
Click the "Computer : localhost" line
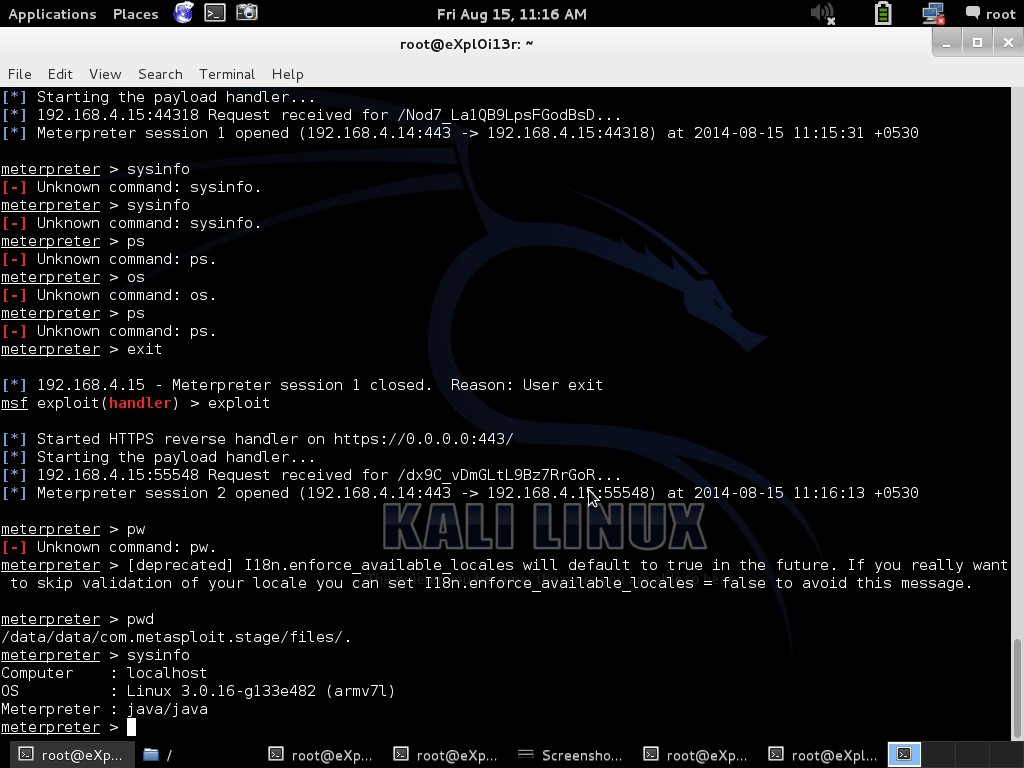coord(104,673)
